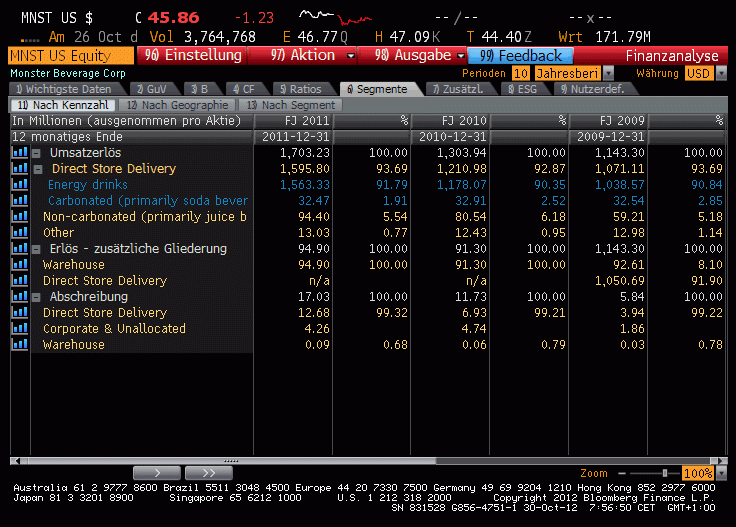Click the Einstellung button
This screenshot has width=736, height=527.
coord(192,55)
